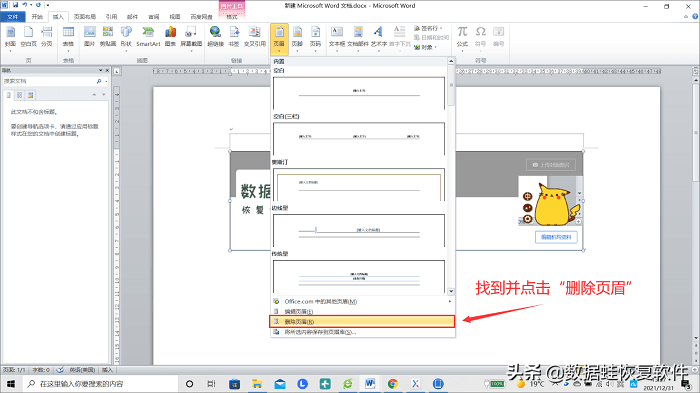Click the Cover Page (封面) icon
The image size is (700, 393).
pyautogui.click(x=10, y=37)
